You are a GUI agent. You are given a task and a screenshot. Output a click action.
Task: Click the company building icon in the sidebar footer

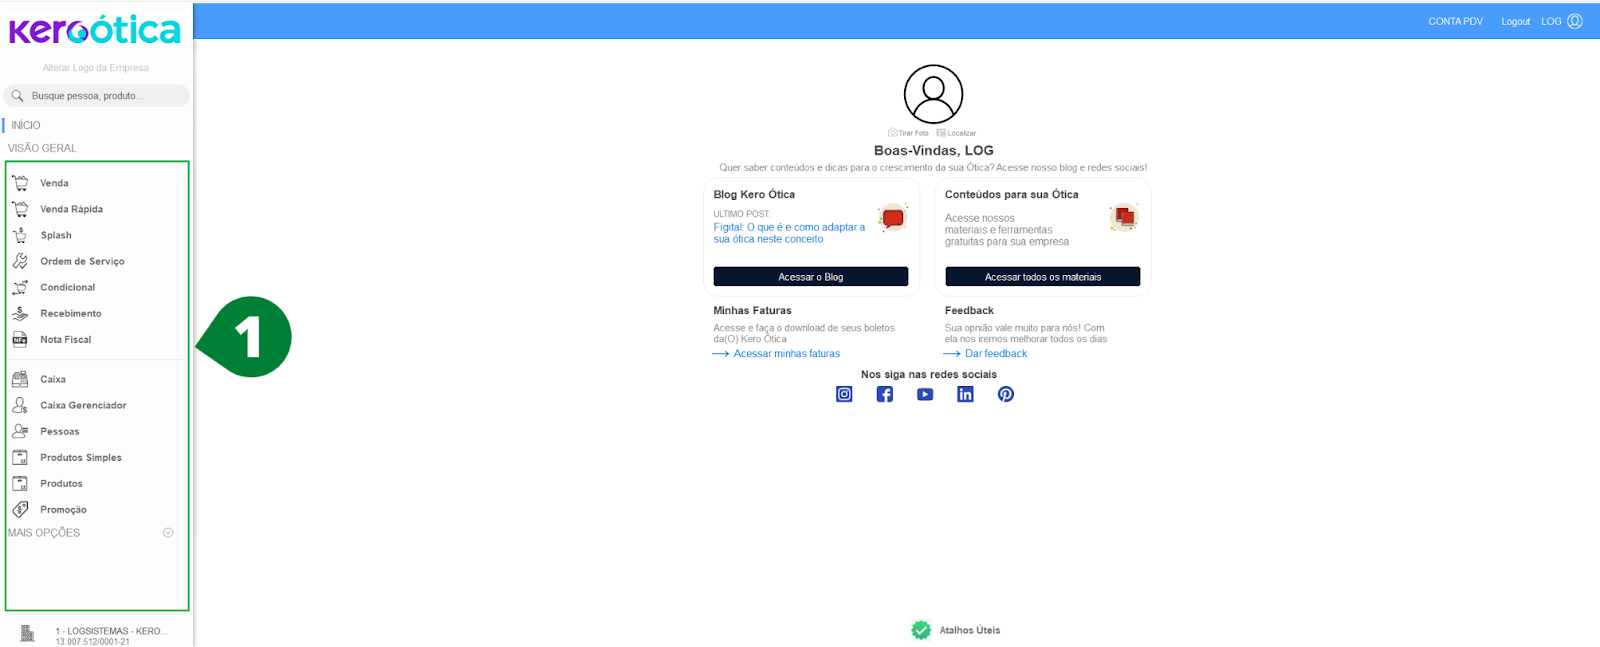[x=27, y=633]
